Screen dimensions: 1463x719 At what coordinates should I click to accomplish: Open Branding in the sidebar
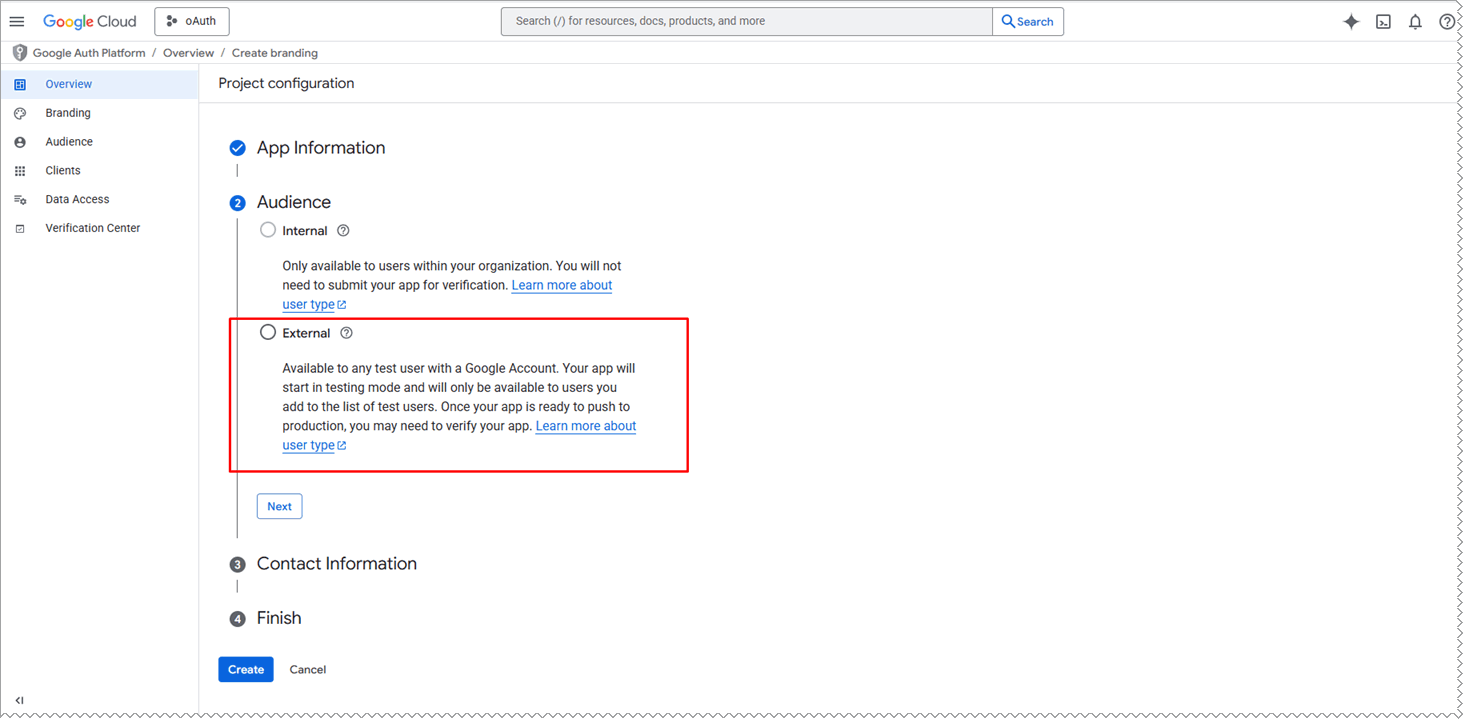click(x=99, y=113)
